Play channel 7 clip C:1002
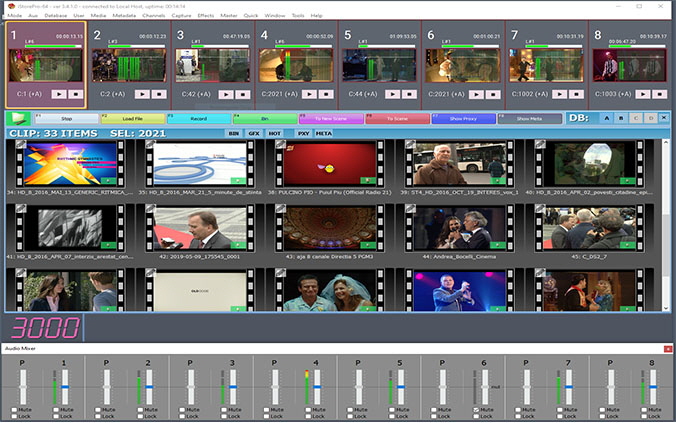 point(559,94)
